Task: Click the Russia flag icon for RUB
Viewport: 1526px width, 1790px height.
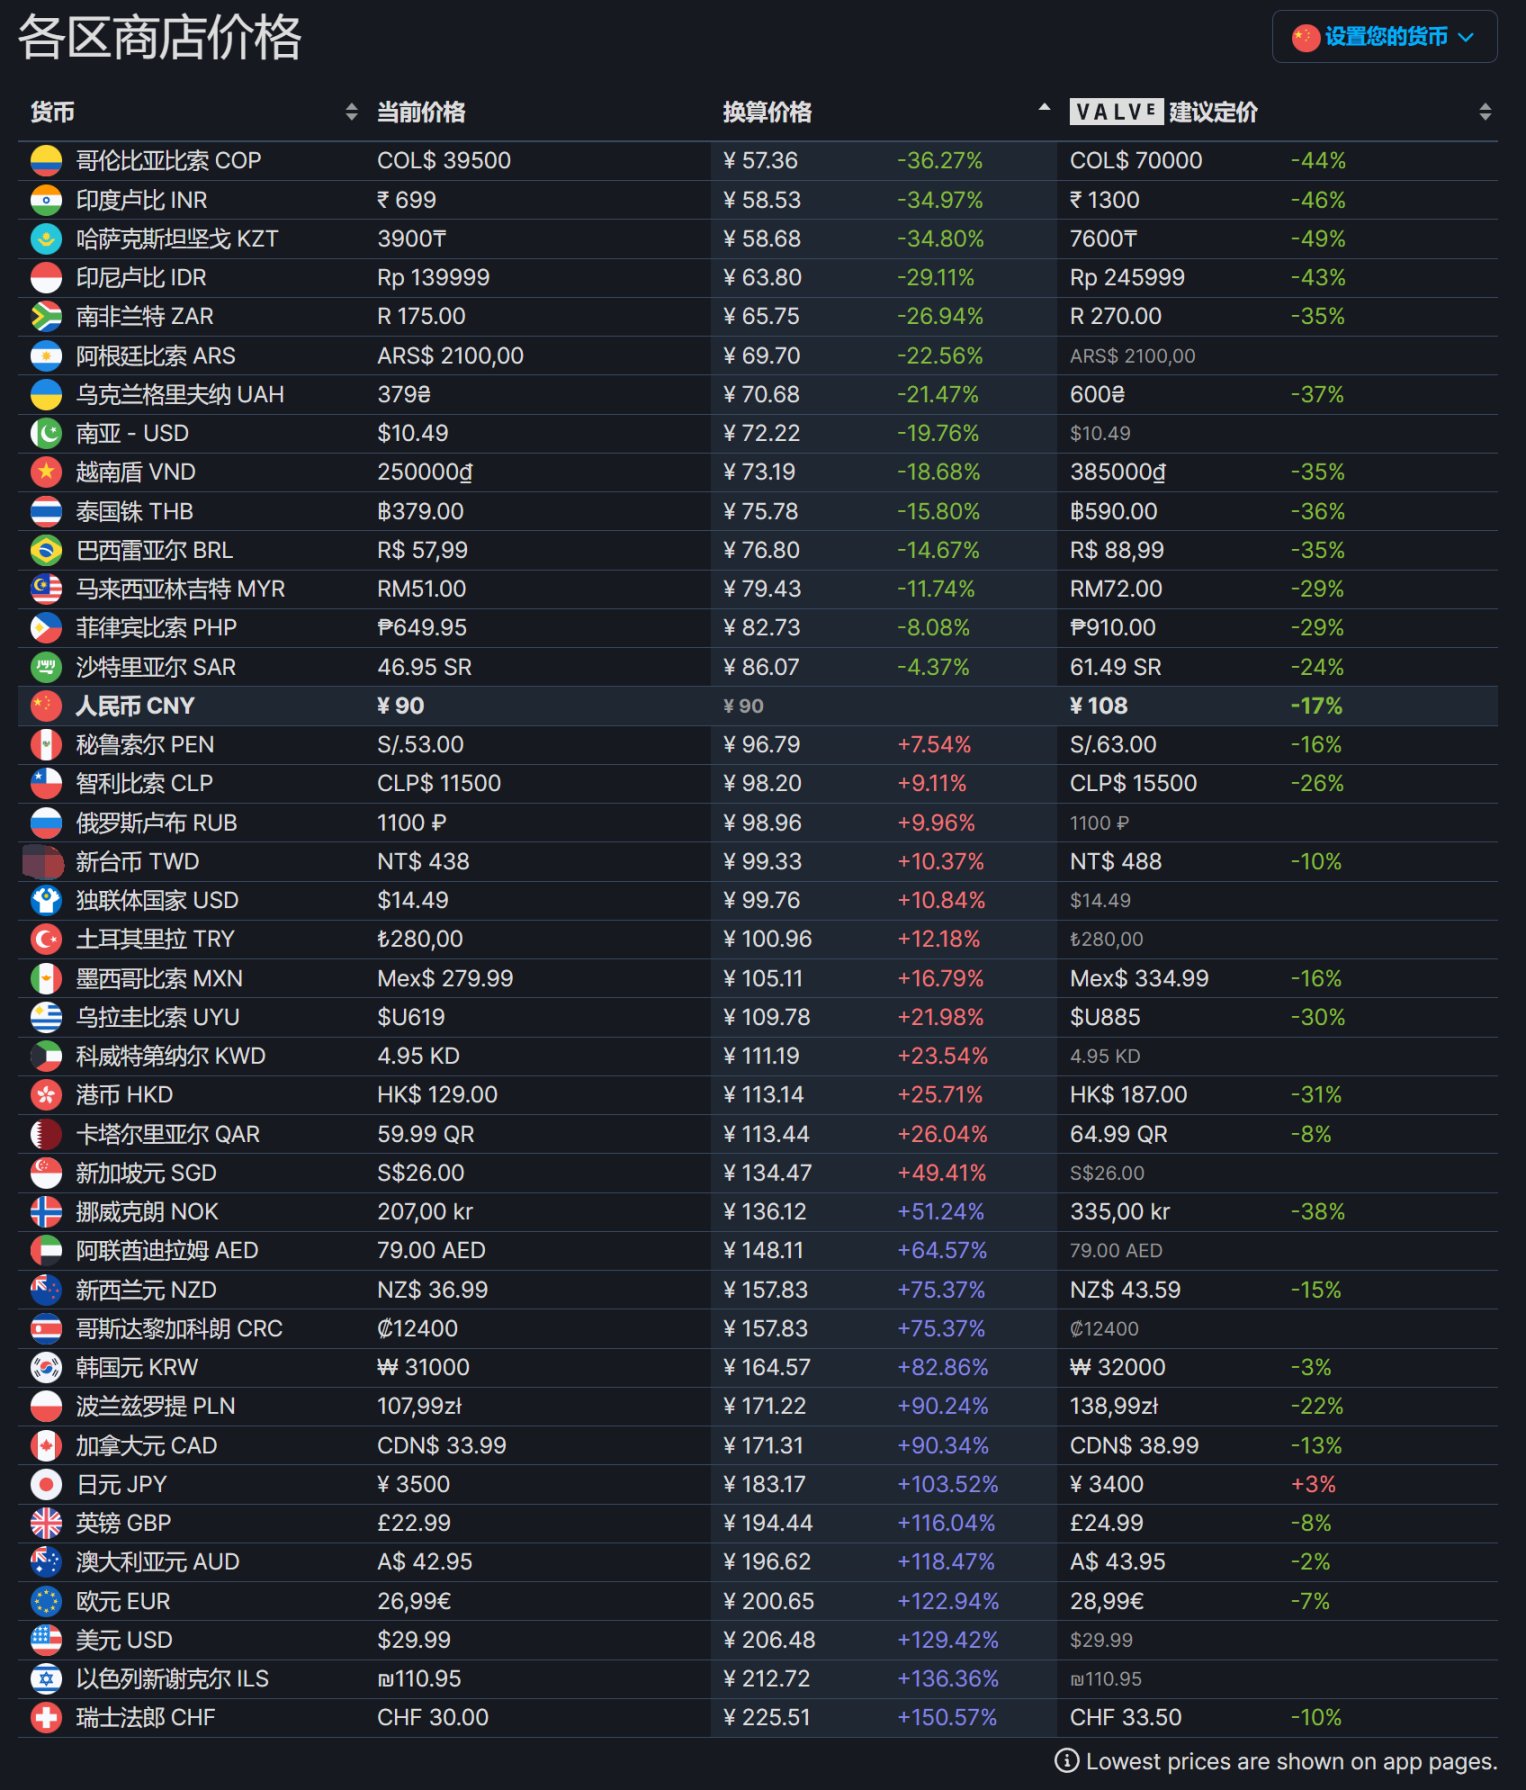Action: 46,823
